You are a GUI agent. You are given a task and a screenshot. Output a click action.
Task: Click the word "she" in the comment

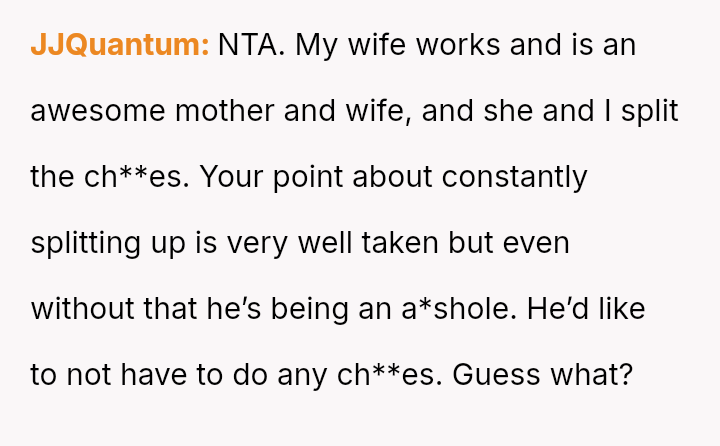pos(508,111)
